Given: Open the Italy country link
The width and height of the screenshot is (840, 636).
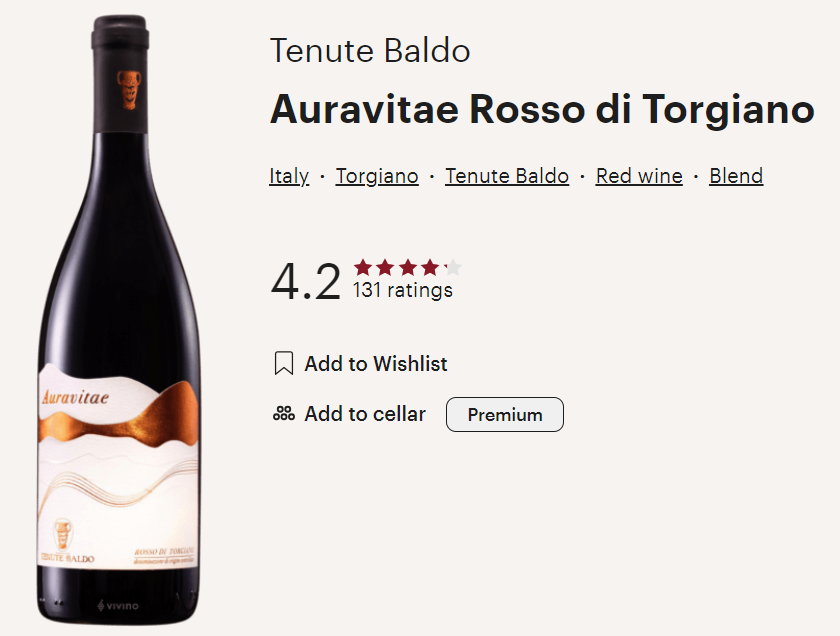Looking at the screenshot, I should coord(289,177).
